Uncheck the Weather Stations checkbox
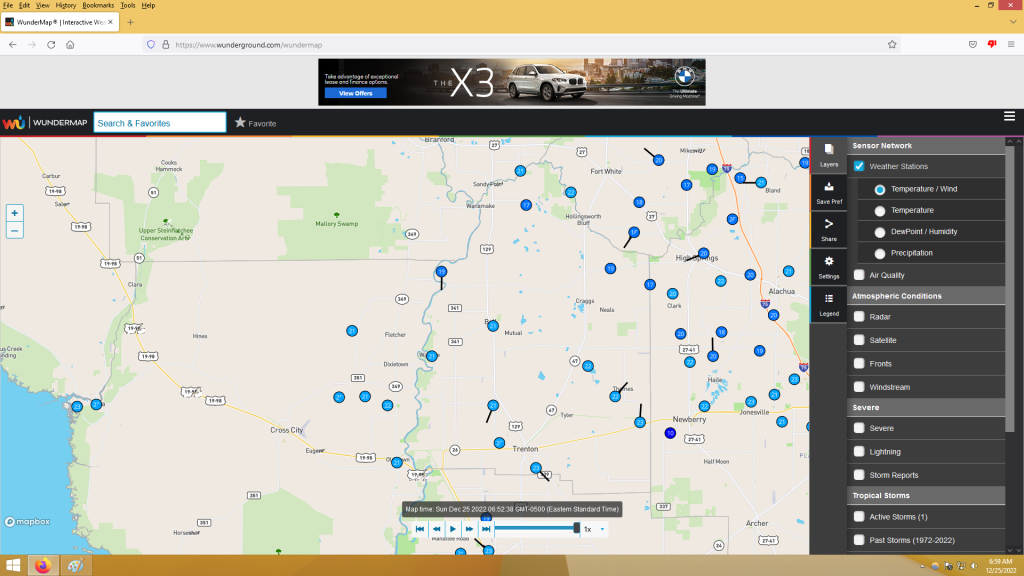 tap(859, 166)
